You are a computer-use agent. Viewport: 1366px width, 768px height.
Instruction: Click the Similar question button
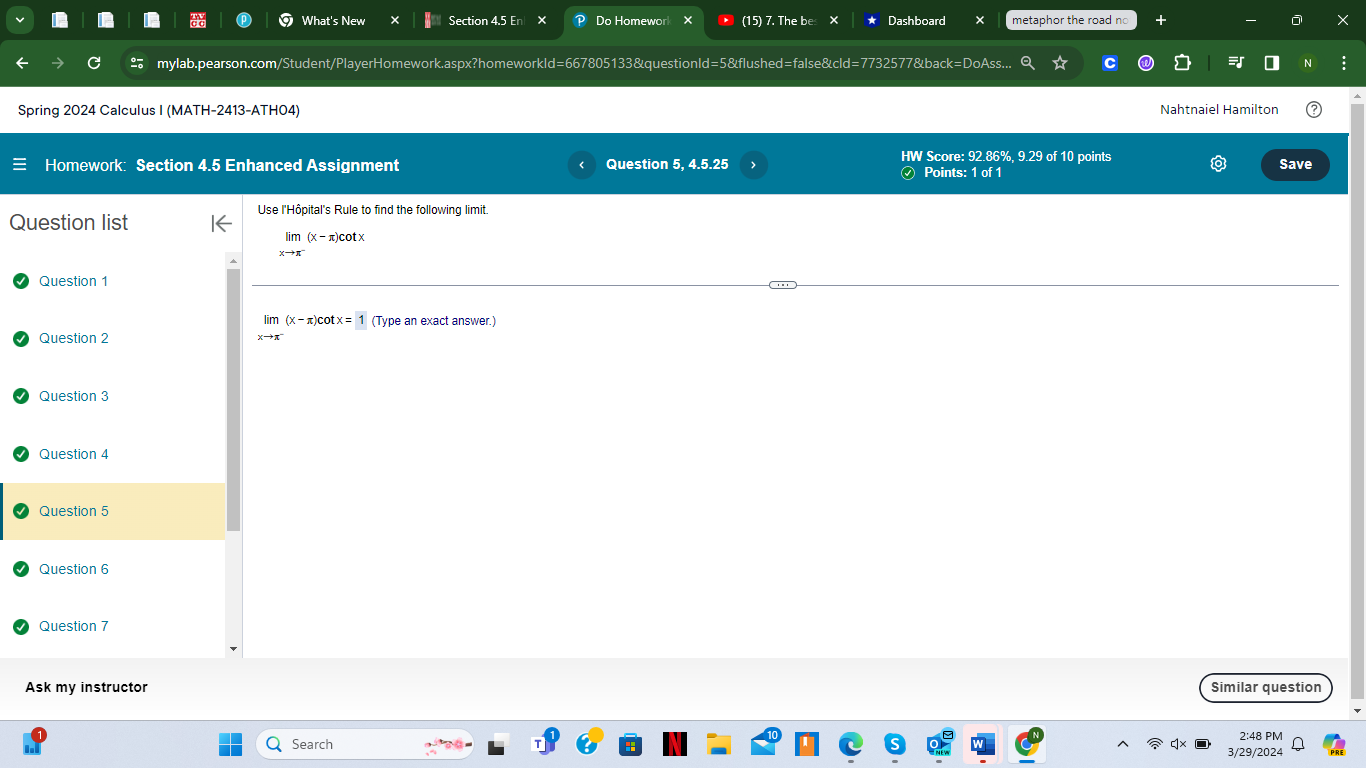point(1265,687)
